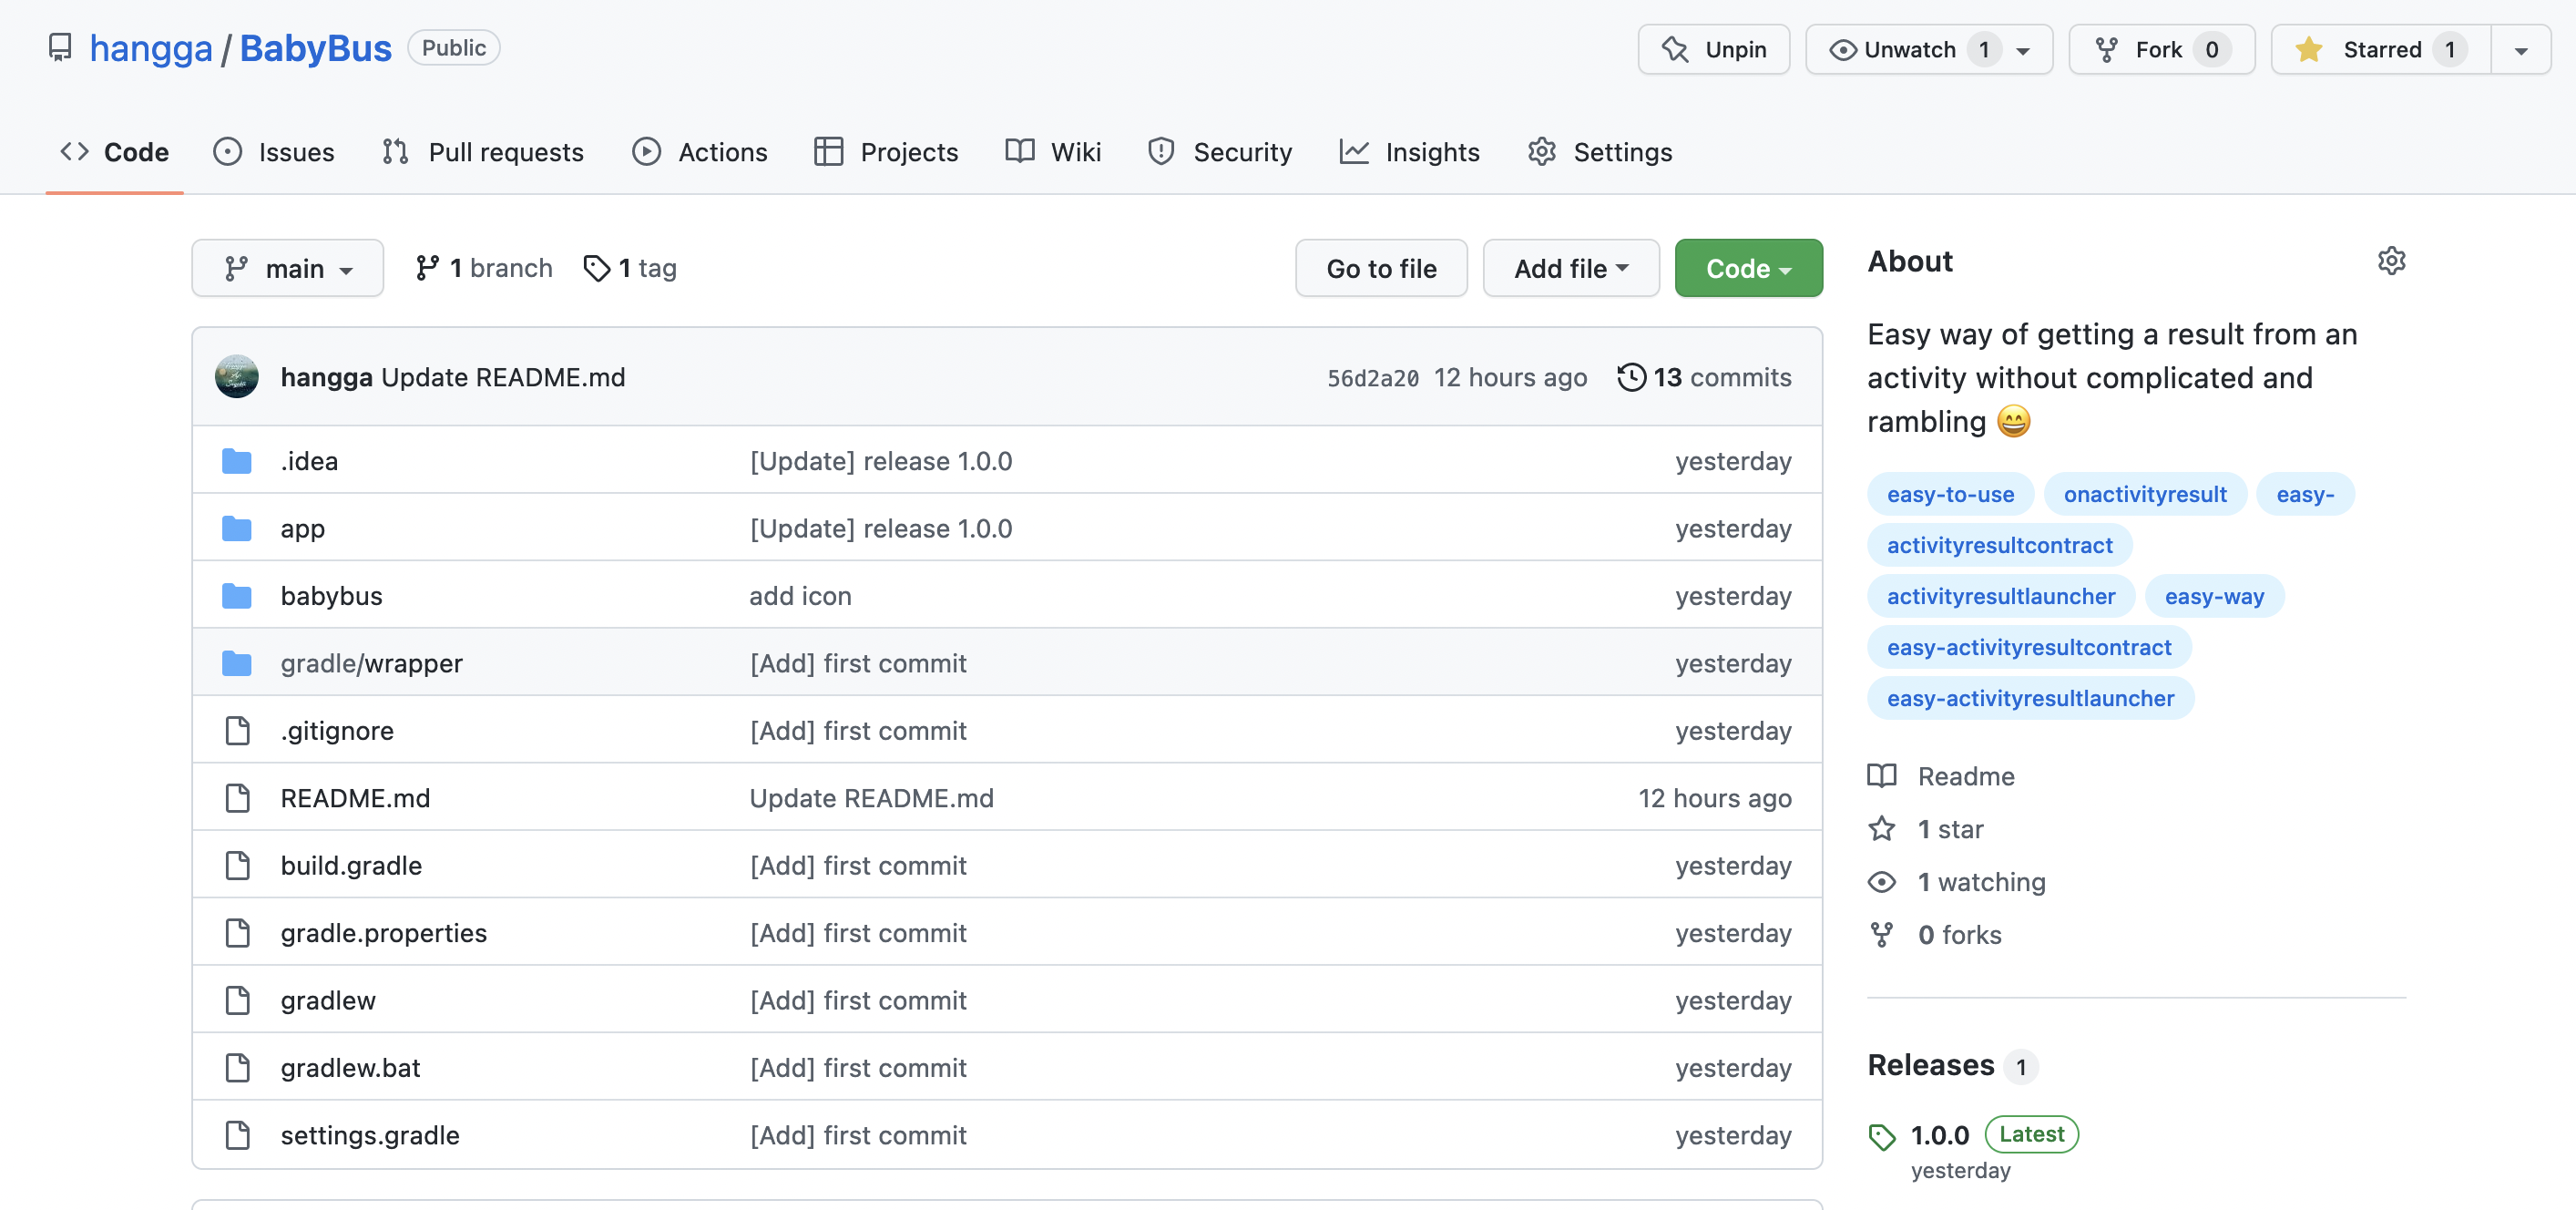Open the Insights tab
The width and height of the screenshot is (2576, 1210).
coord(1409,152)
